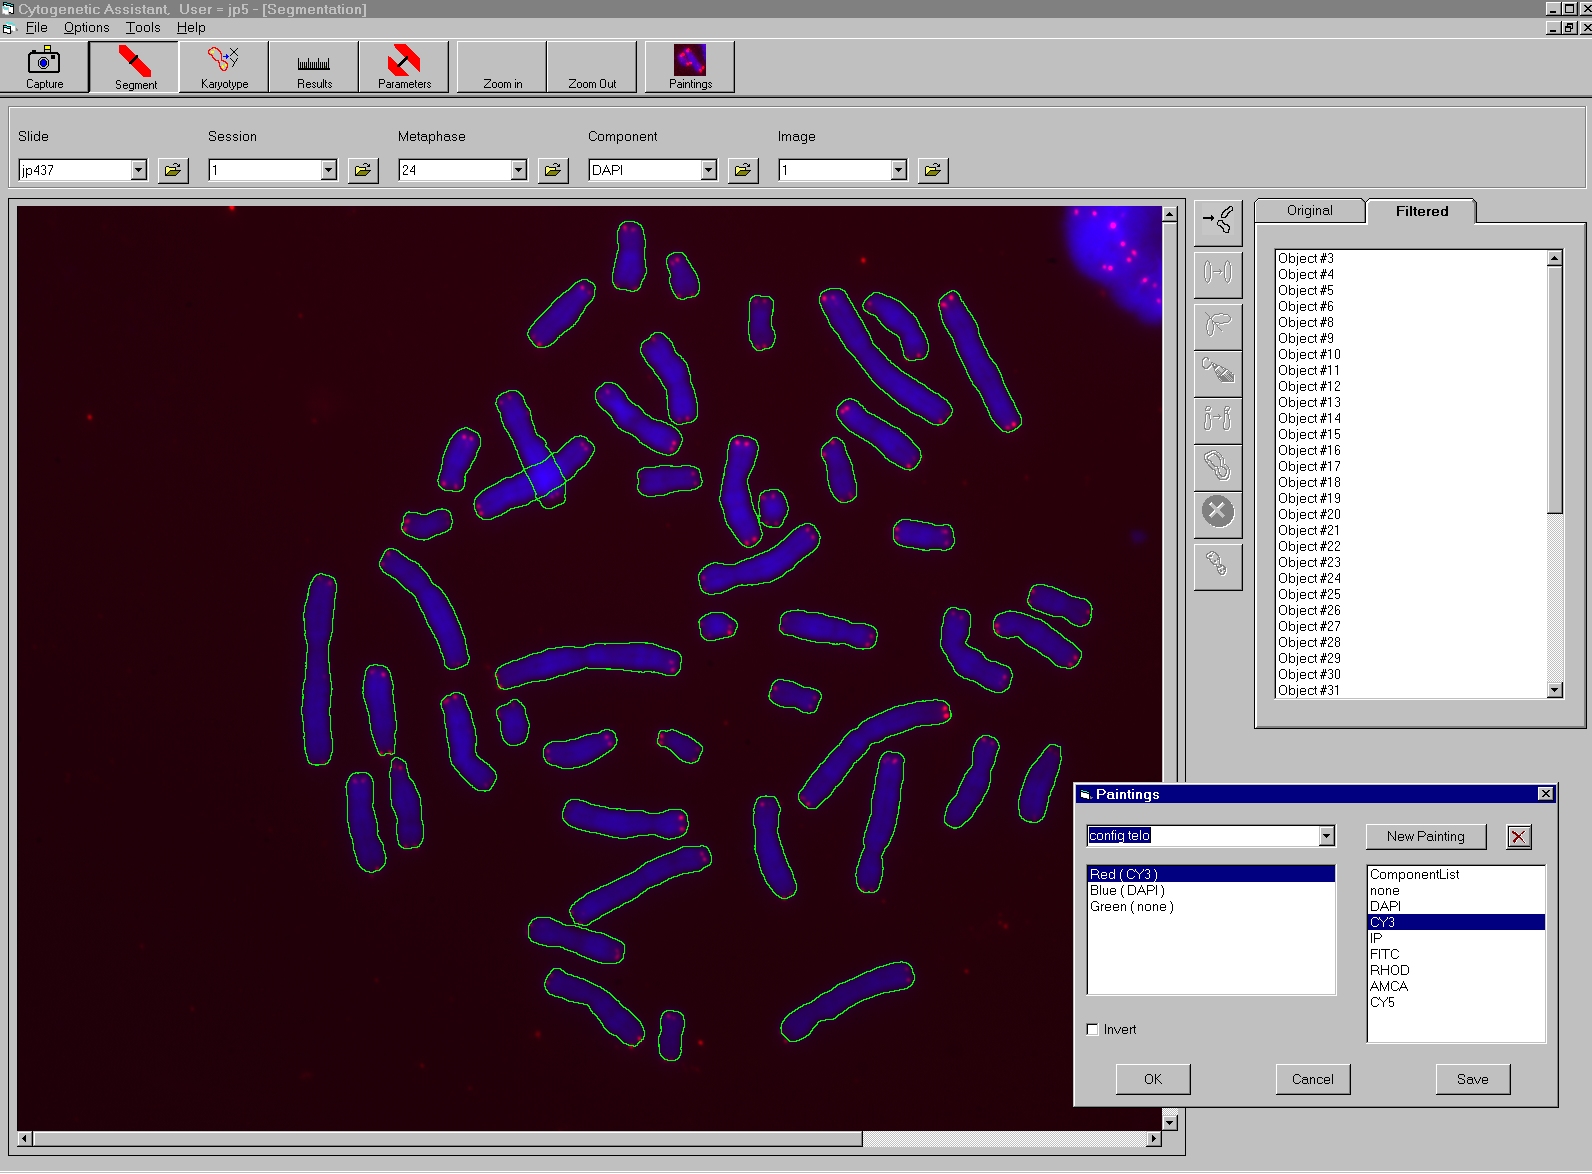Image resolution: width=1592 pixels, height=1174 pixels.
Task: Select the Segment tool button
Action: click(135, 67)
